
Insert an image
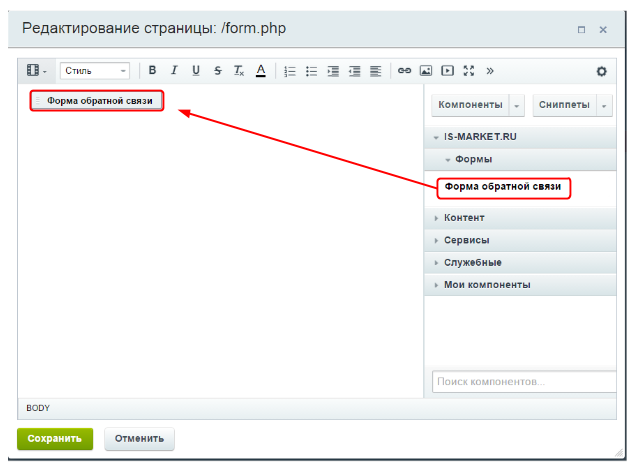[x=426, y=71]
